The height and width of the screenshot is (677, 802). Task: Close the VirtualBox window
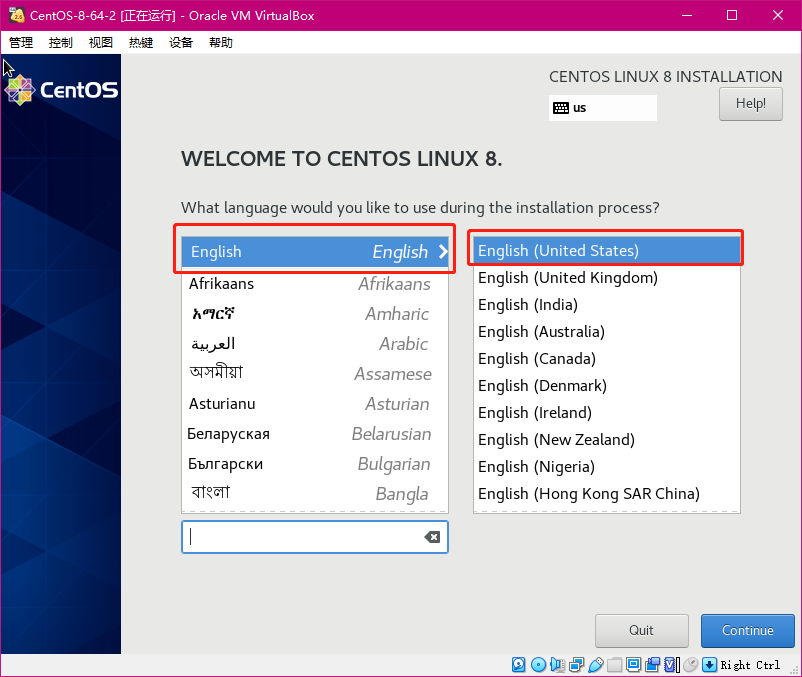[x=777, y=15]
